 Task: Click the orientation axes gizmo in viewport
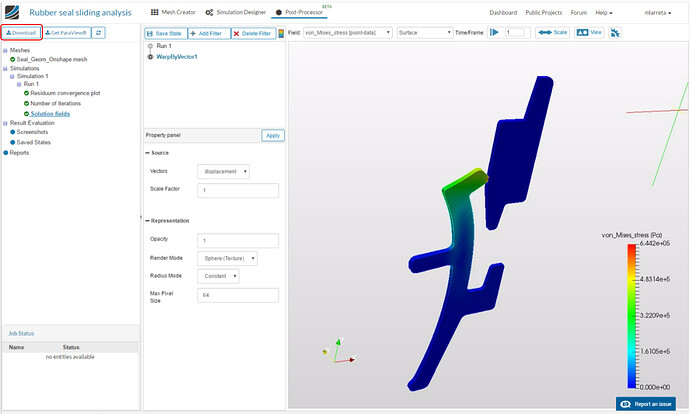(339, 352)
